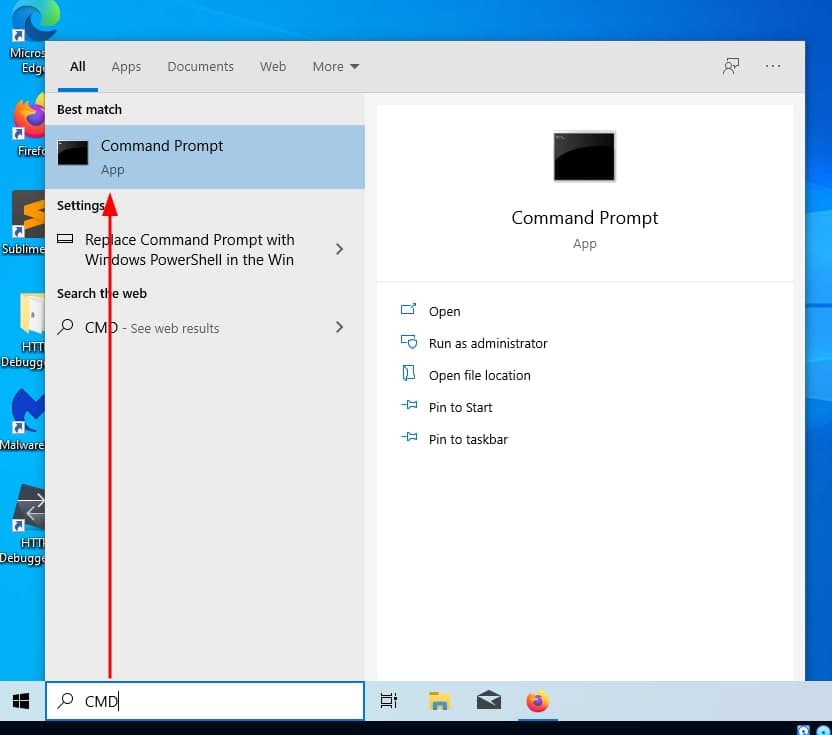Open Task View from the taskbar
The image size is (832, 735).
[389, 701]
